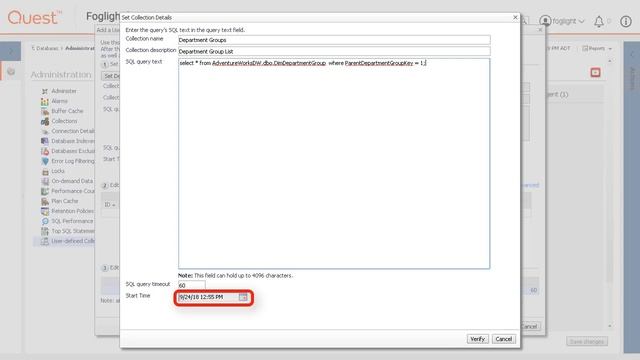Screen dimensions: 640x360
Task: Select Locks in Administration list
Action: coord(58,171)
